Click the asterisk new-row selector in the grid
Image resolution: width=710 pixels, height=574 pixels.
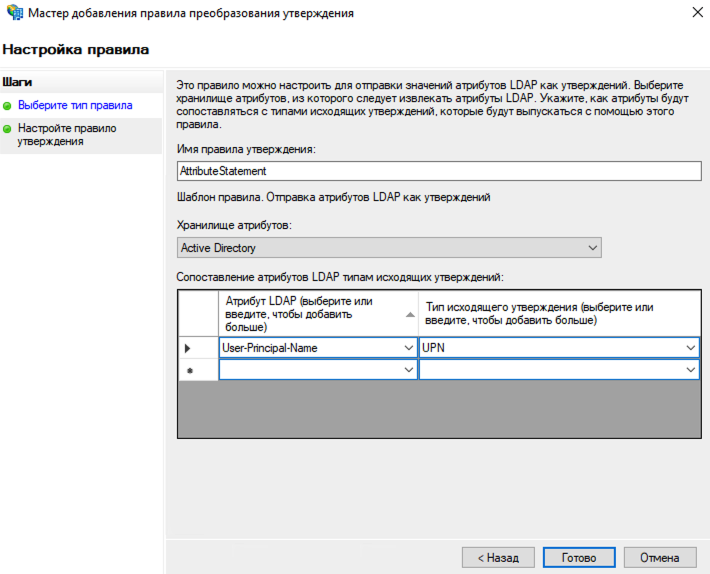point(189,370)
